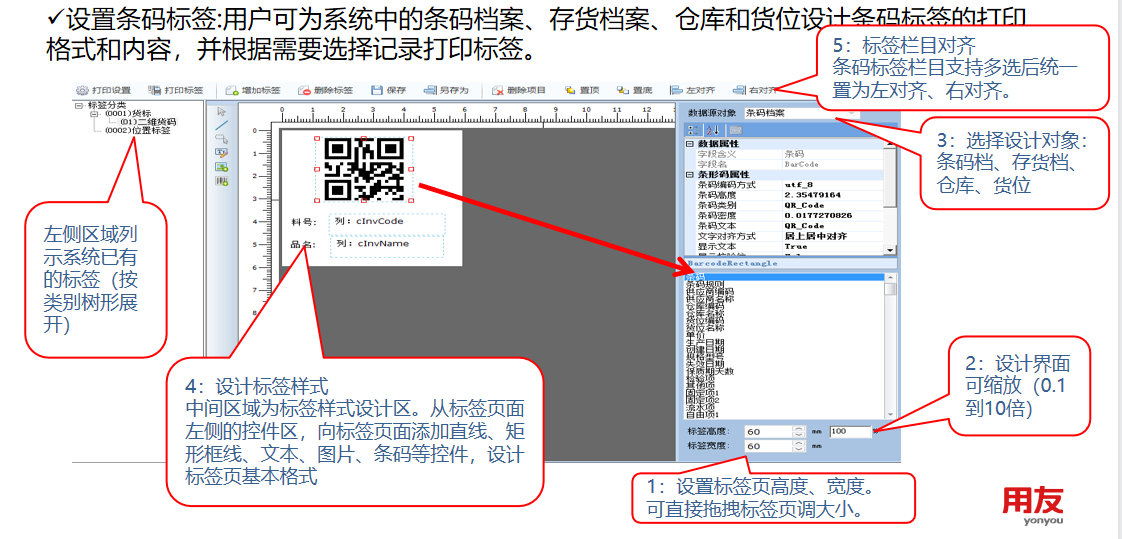Click the 删除标签 delete label button
Viewport: 1122px width, 539px height.
325,91
